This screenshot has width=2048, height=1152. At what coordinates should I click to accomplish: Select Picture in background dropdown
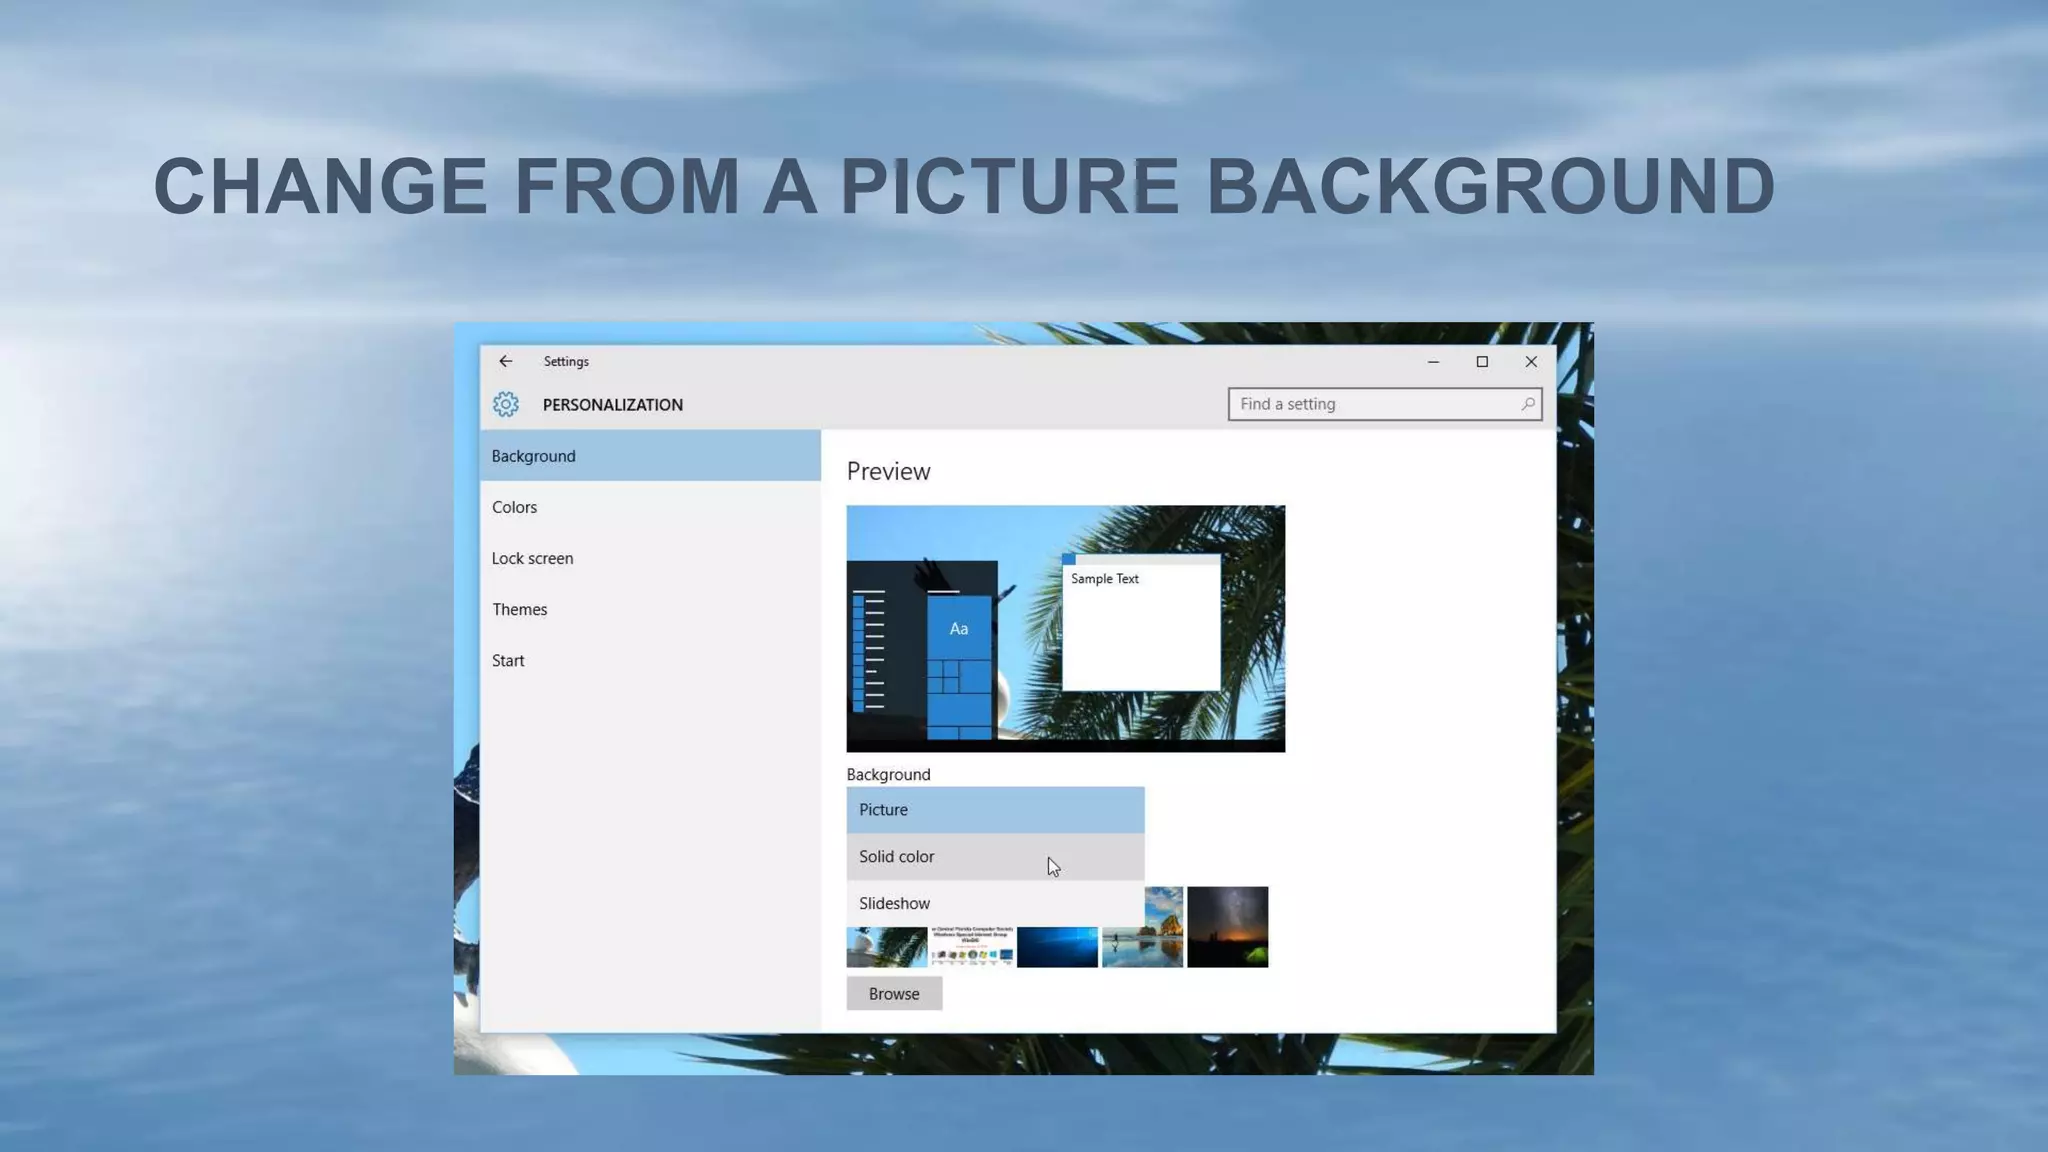click(x=994, y=810)
